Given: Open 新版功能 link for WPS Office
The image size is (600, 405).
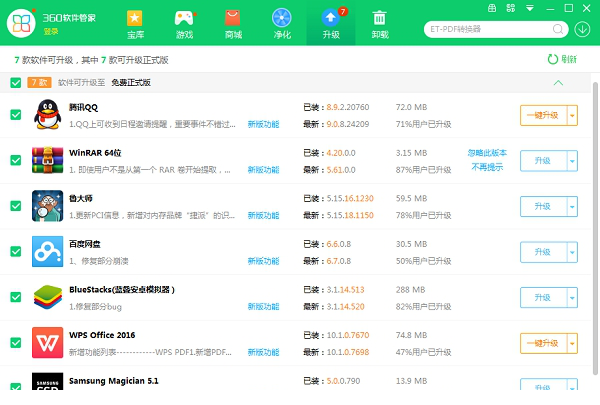Looking at the screenshot, I should 263,352.
